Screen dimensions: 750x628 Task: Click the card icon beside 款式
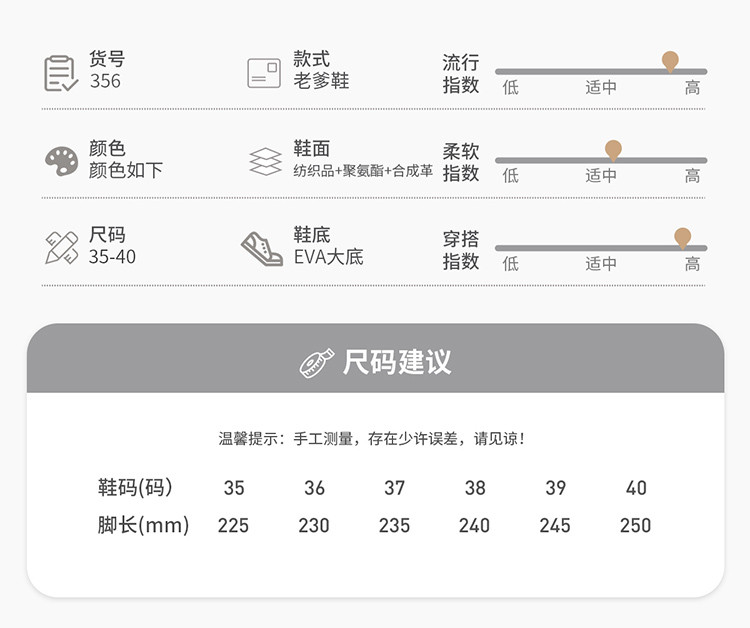[264, 73]
